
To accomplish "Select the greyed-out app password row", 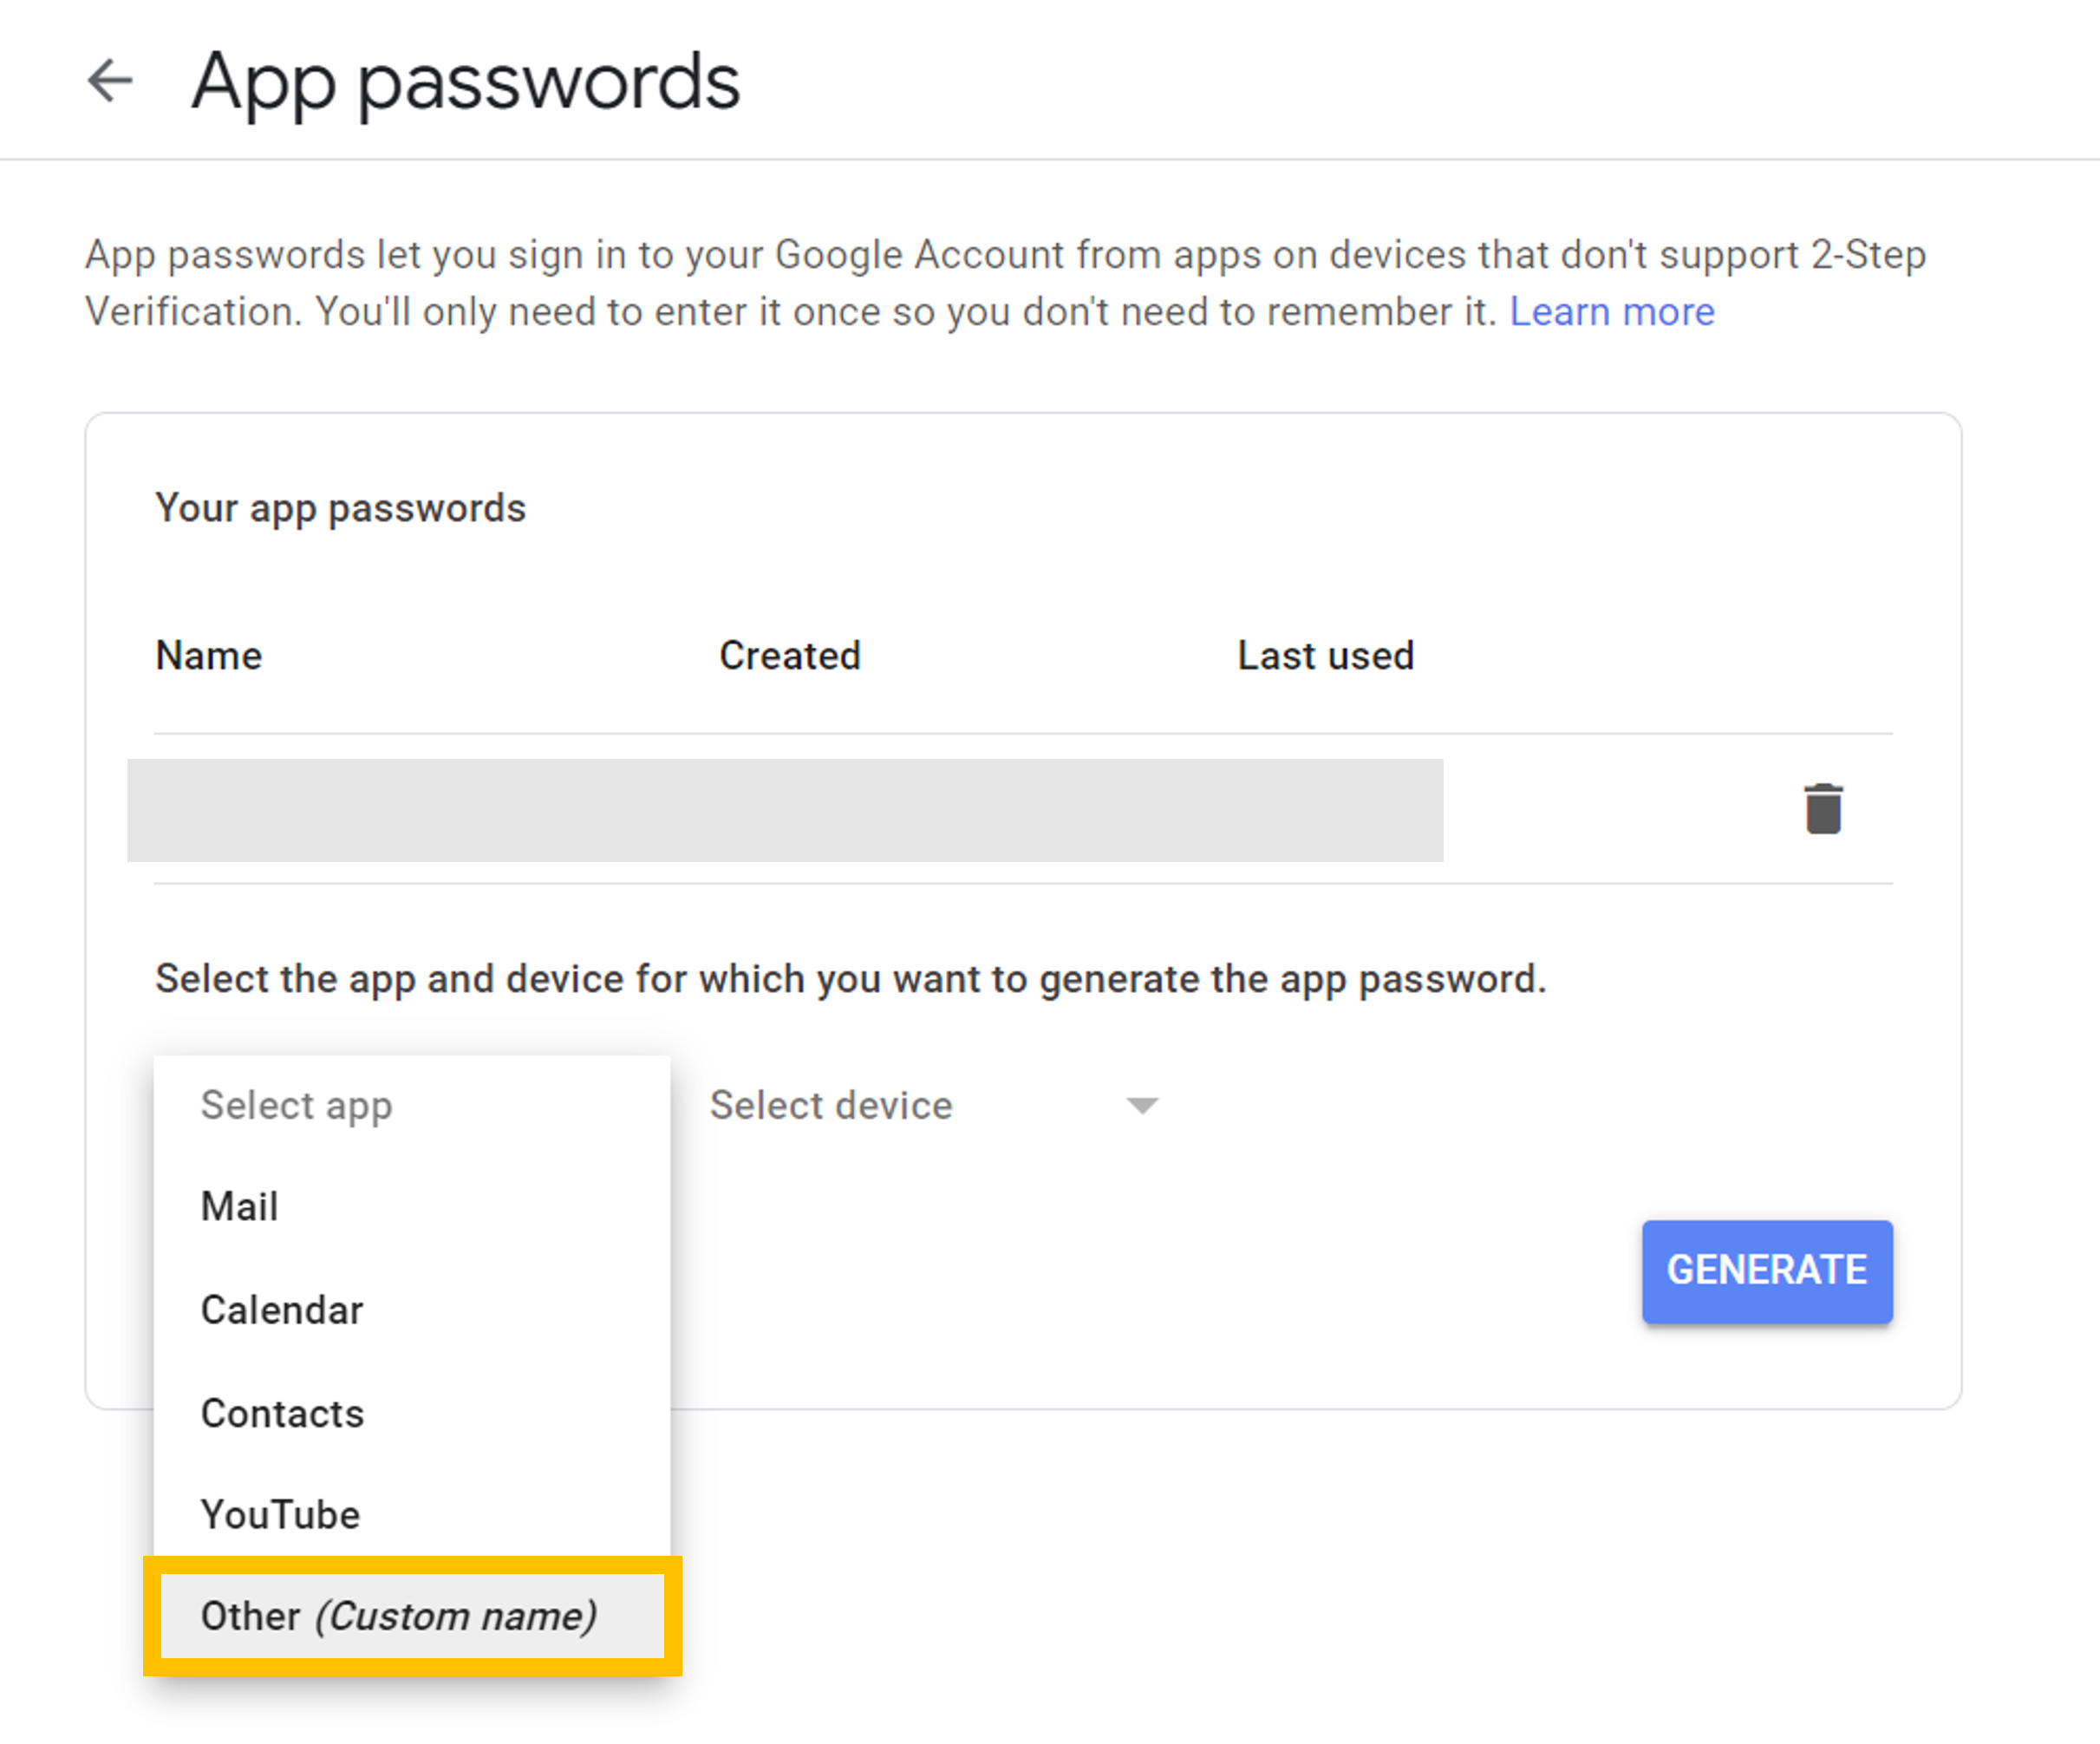I will 784,810.
